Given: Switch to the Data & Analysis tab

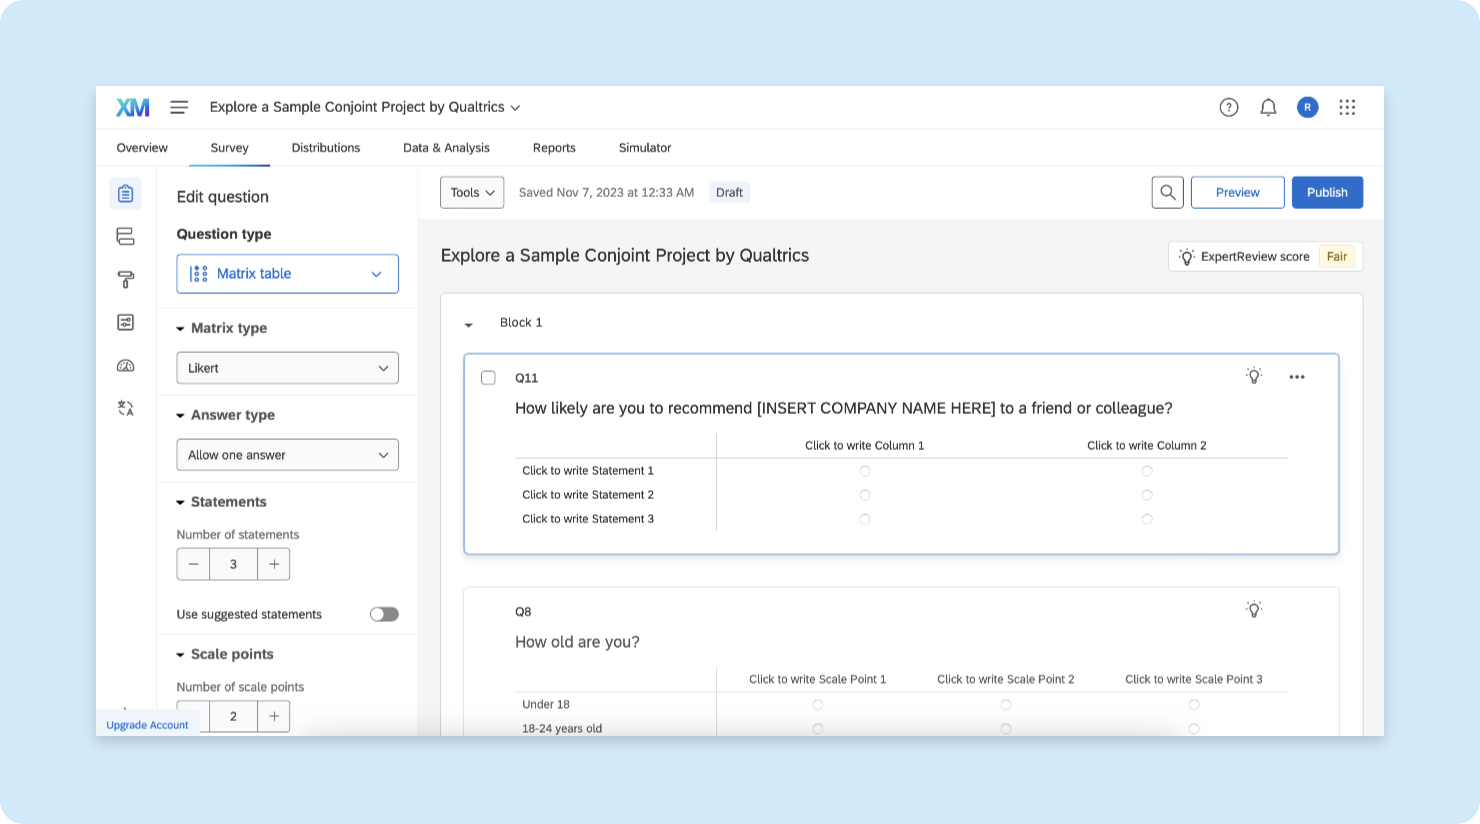Looking at the screenshot, I should tap(446, 147).
